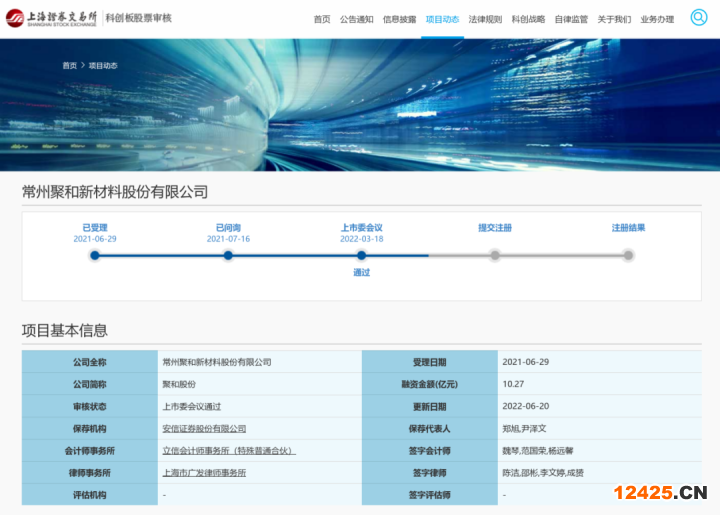
Task: Open the 安信证券股份有限公司 sponsor link
Action: pos(204,428)
